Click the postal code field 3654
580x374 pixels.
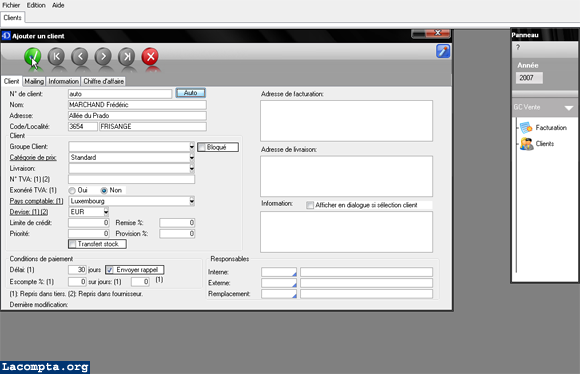[x=82, y=127]
